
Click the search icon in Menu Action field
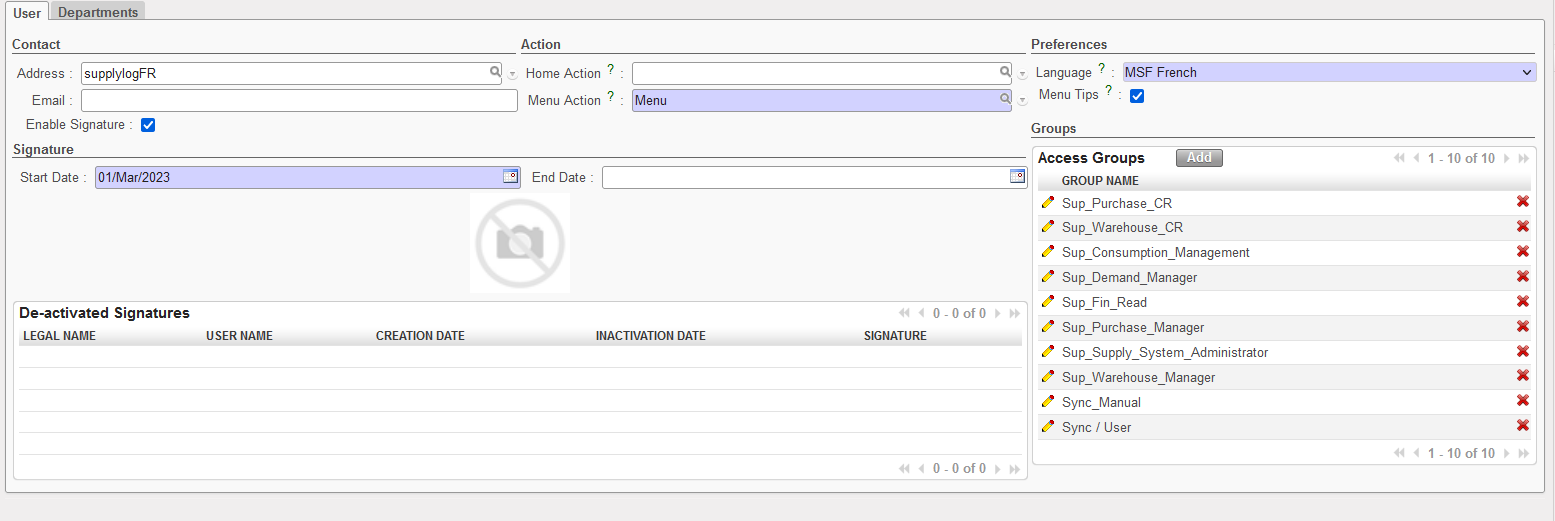[1005, 99]
